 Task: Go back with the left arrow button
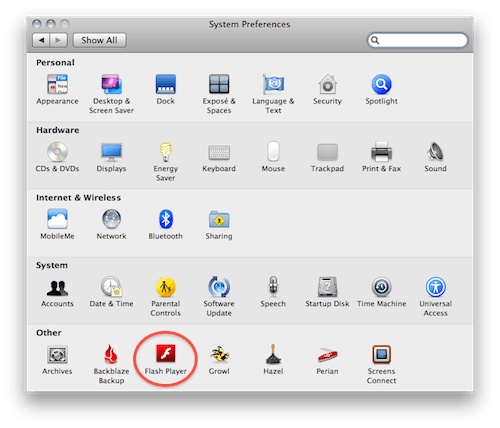click(x=41, y=40)
